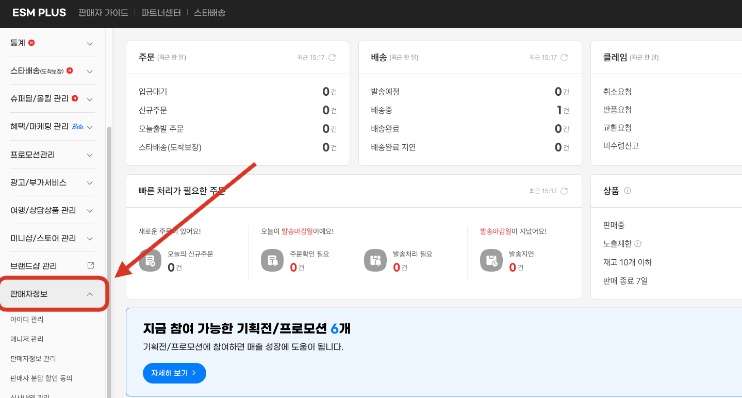
Task: Expand the 혜택/마케팅 관리 chevron
Action: tap(89, 127)
